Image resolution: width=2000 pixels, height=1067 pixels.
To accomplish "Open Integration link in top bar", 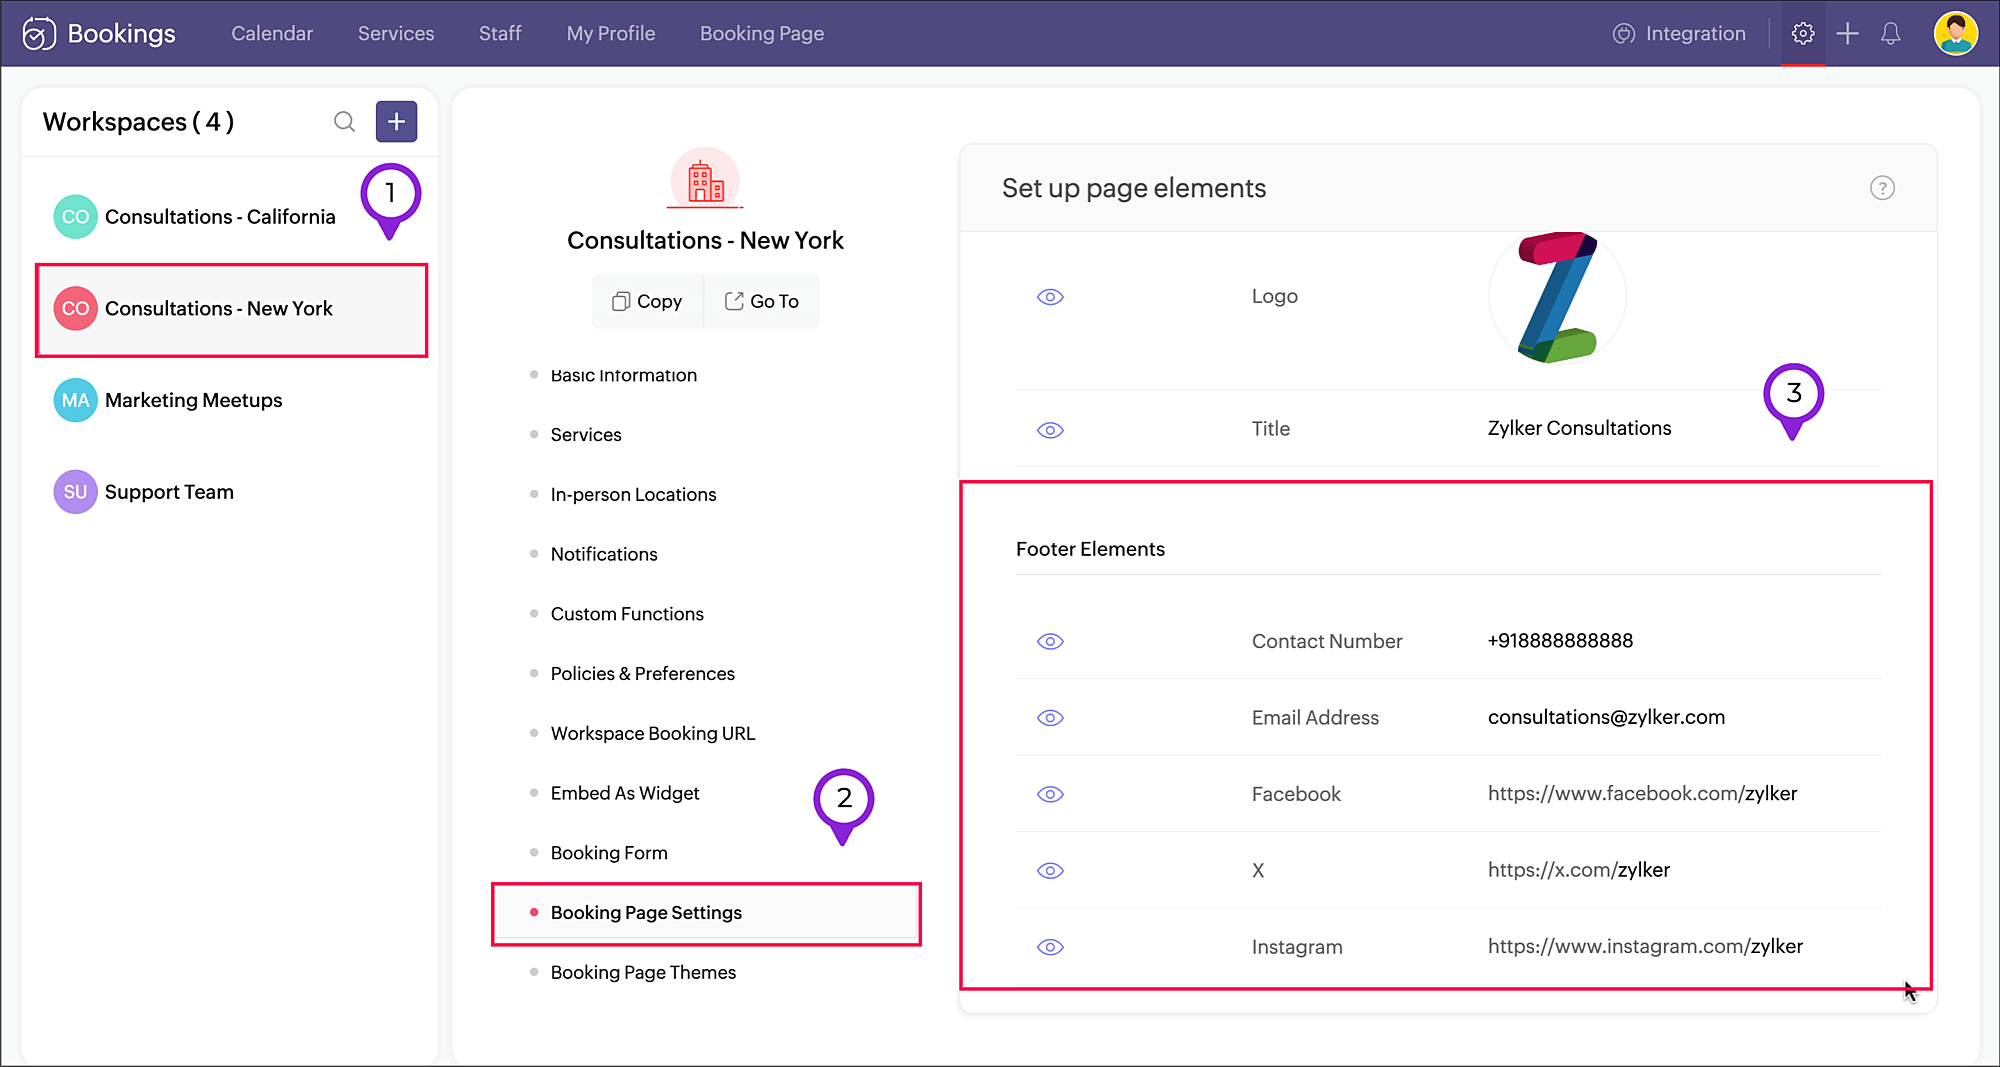I will (x=1679, y=34).
